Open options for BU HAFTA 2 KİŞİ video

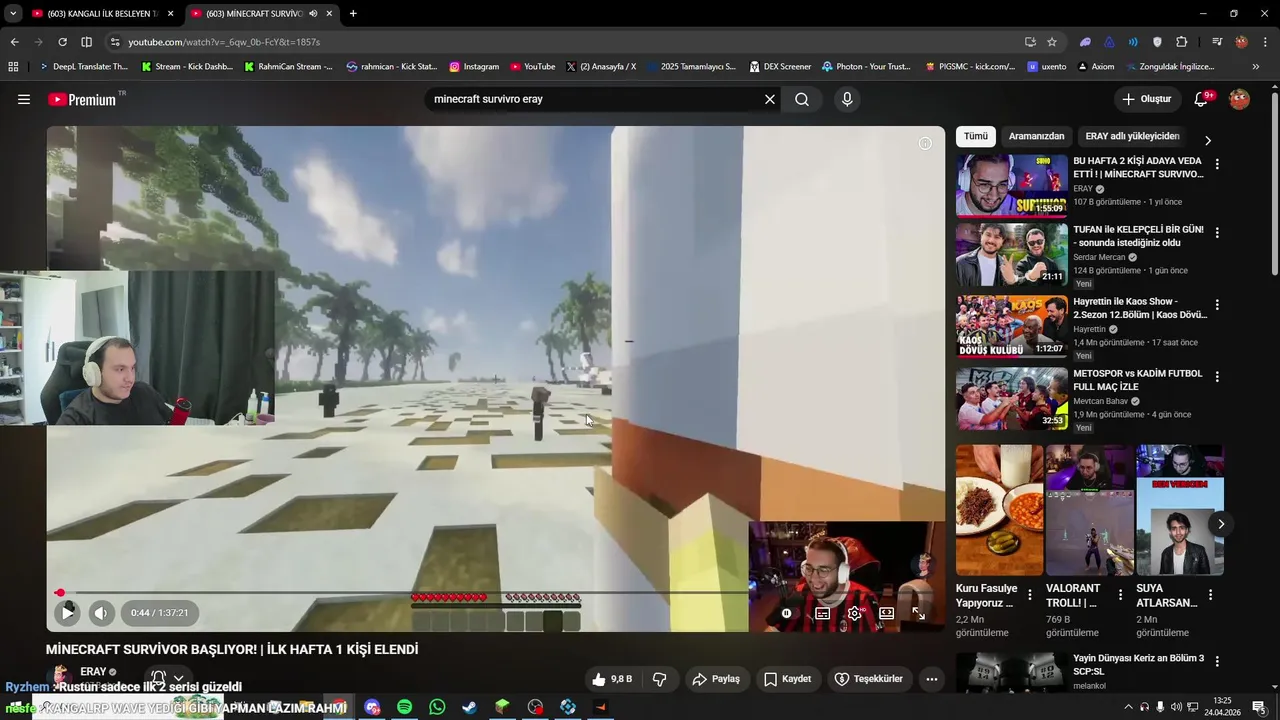tap(1217, 165)
